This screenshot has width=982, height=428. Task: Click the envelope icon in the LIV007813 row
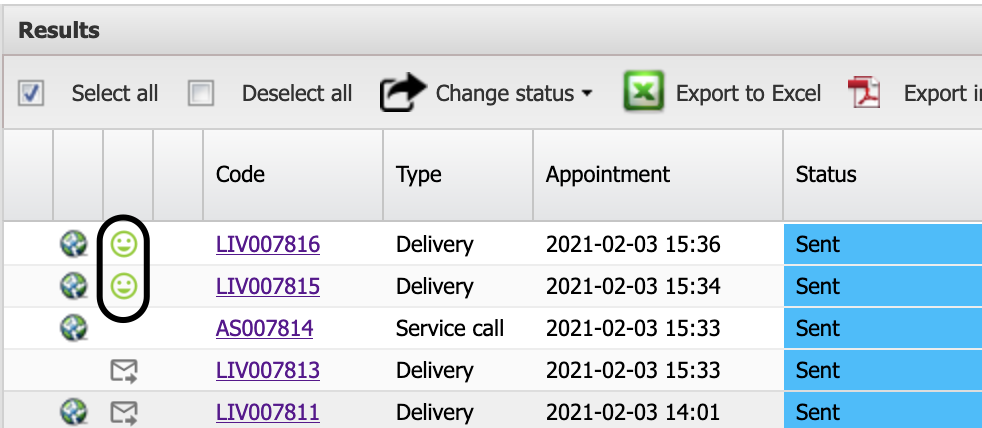coord(124,370)
